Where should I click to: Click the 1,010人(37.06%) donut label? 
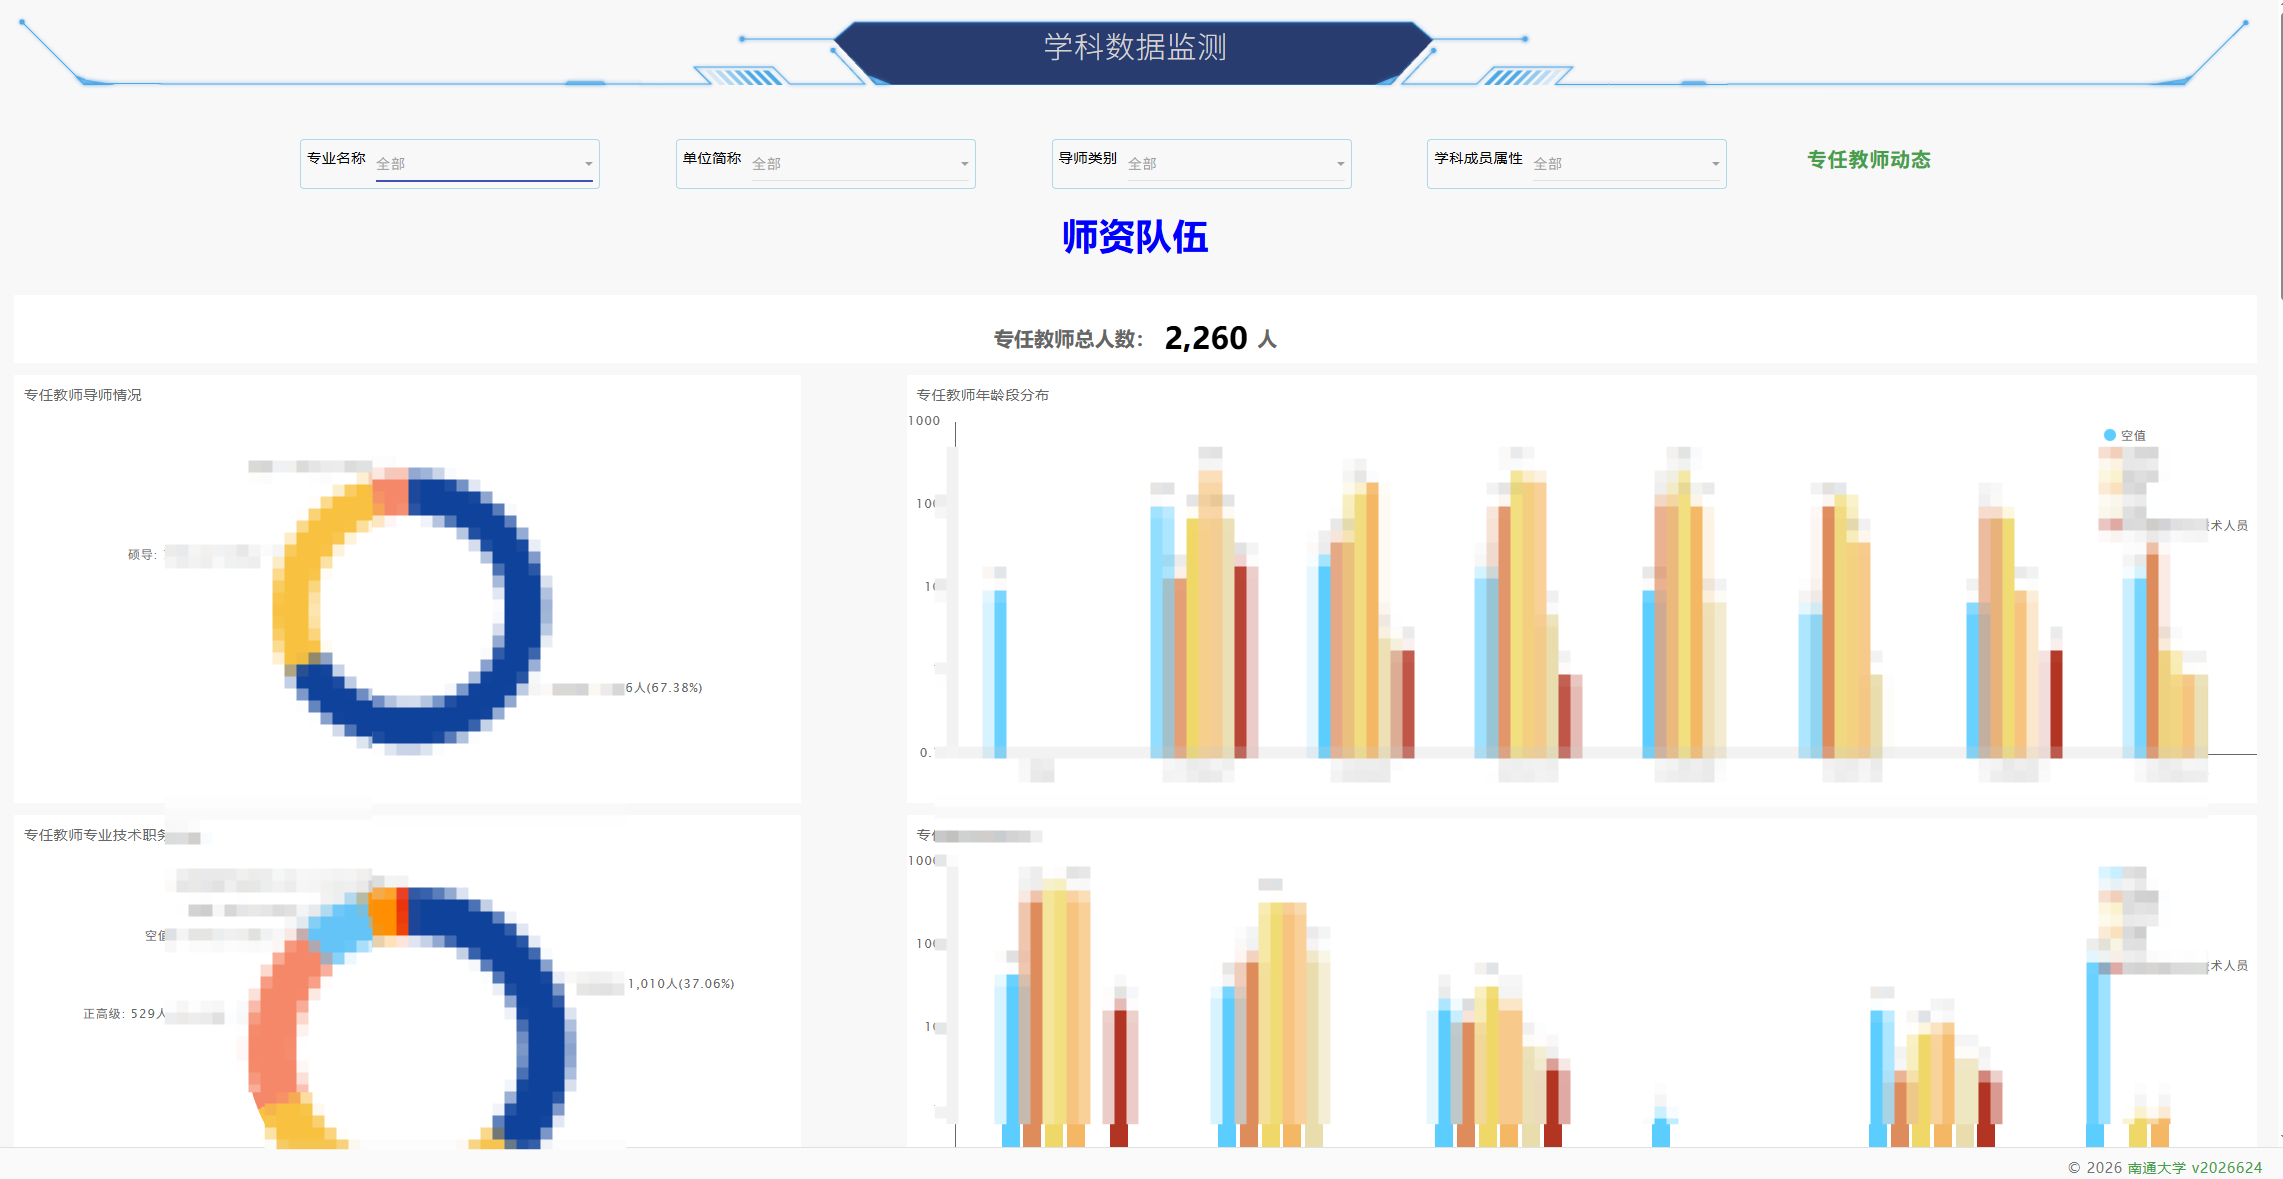[x=681, y=984]
